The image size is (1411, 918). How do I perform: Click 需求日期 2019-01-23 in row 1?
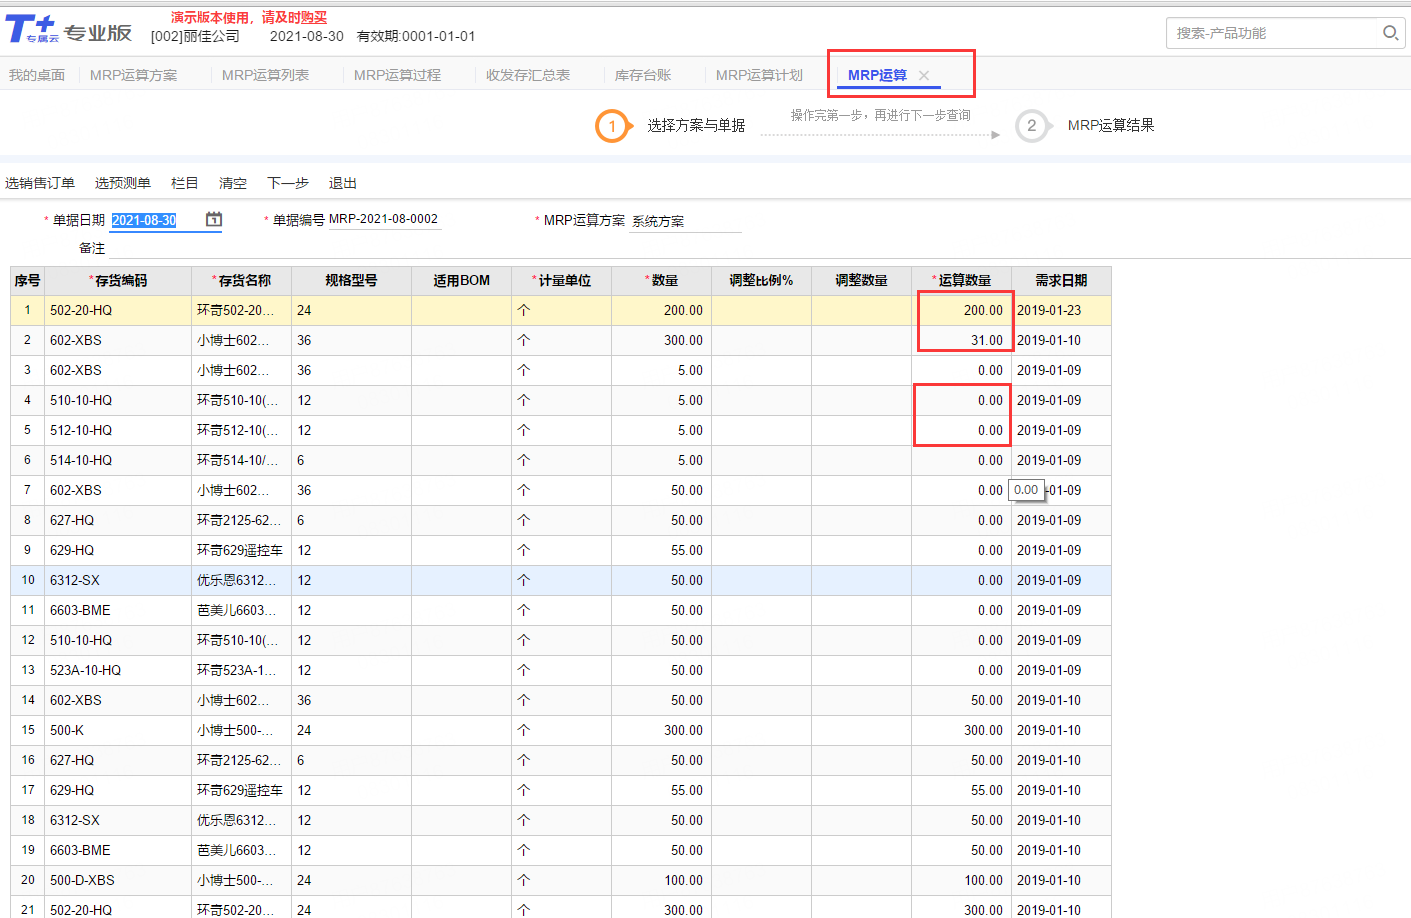[x=1061, y=311]
